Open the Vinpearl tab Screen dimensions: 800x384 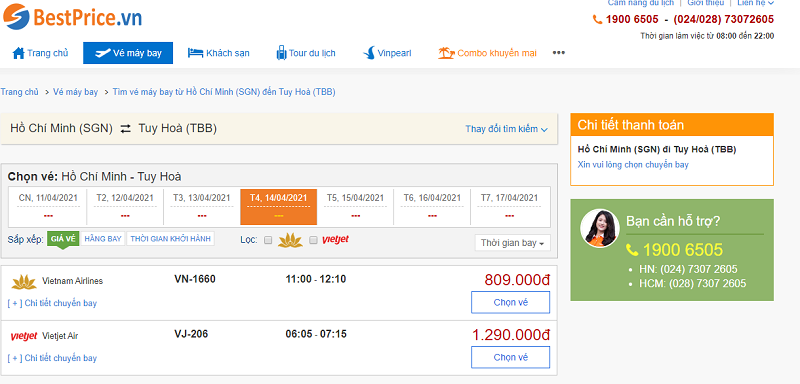click(387, 53)
